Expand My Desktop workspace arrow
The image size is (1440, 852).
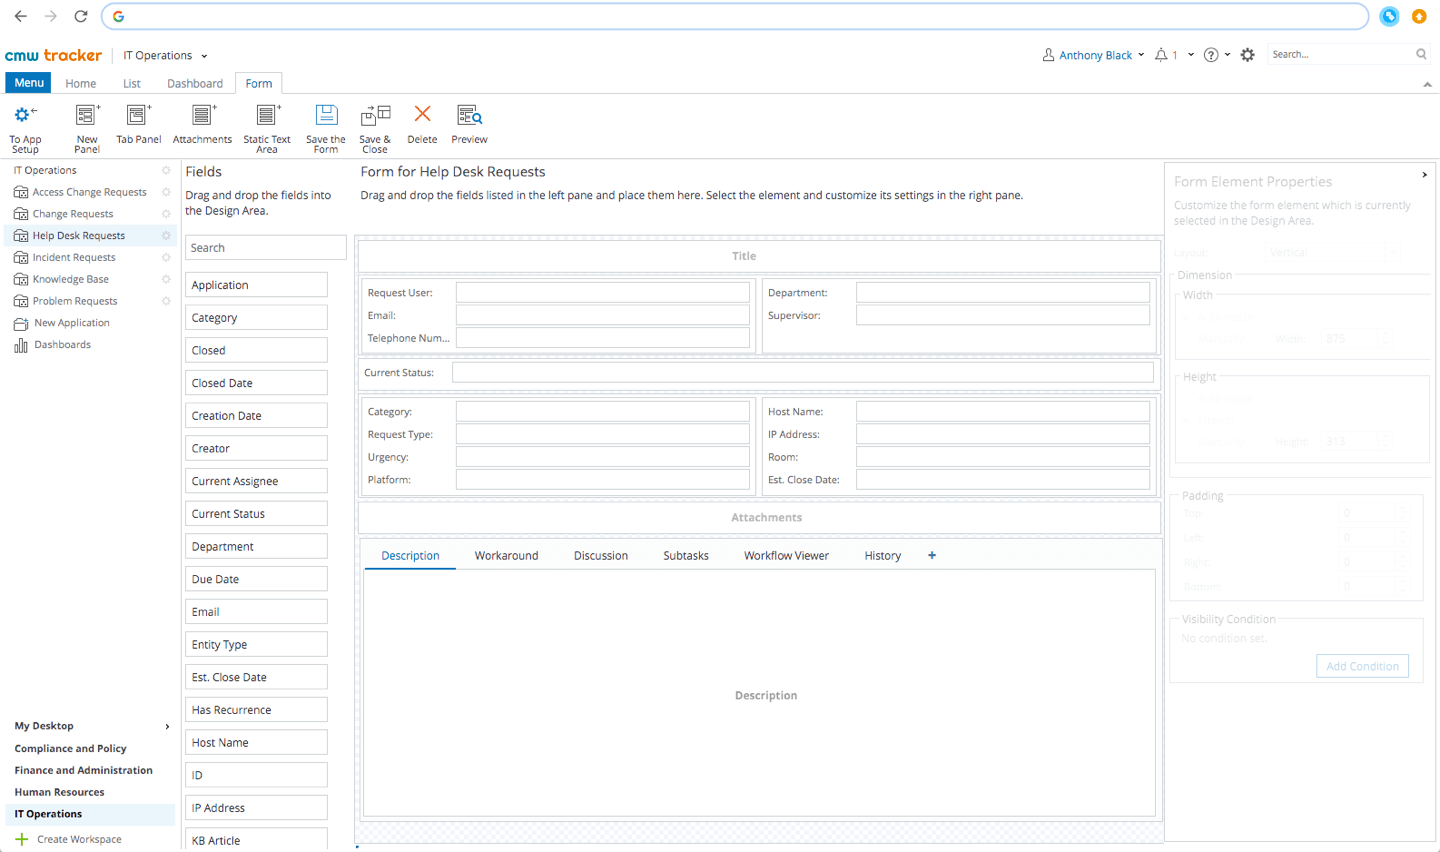point(167,727)
